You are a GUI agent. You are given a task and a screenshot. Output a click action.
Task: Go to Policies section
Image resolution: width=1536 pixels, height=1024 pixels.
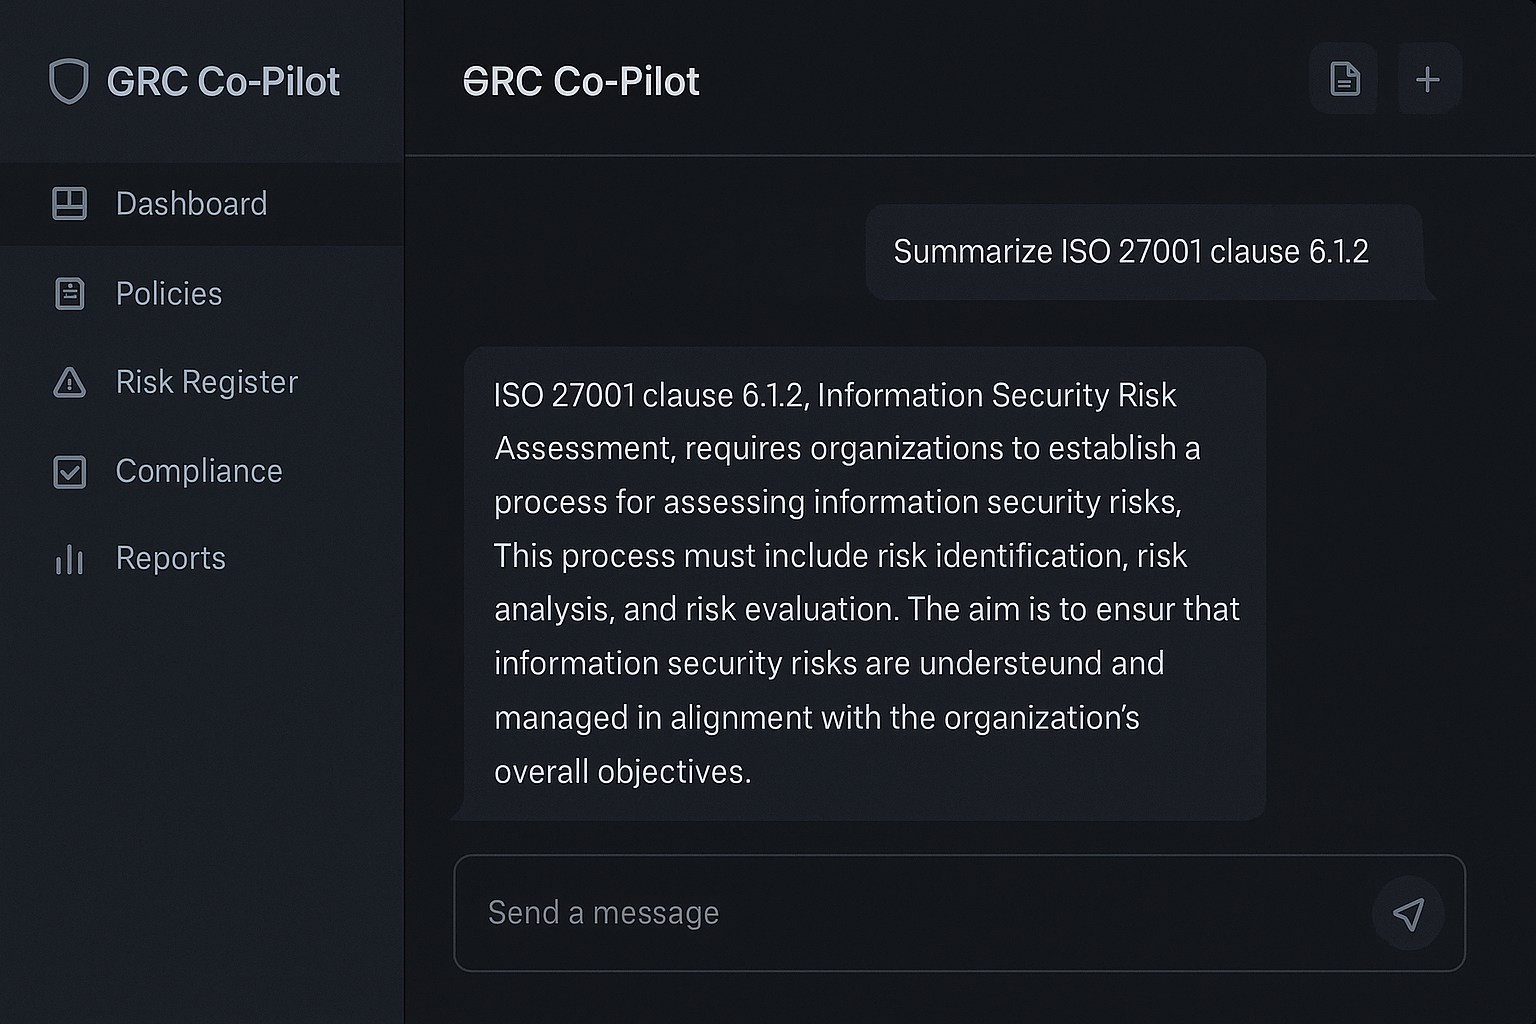[202, 294]
